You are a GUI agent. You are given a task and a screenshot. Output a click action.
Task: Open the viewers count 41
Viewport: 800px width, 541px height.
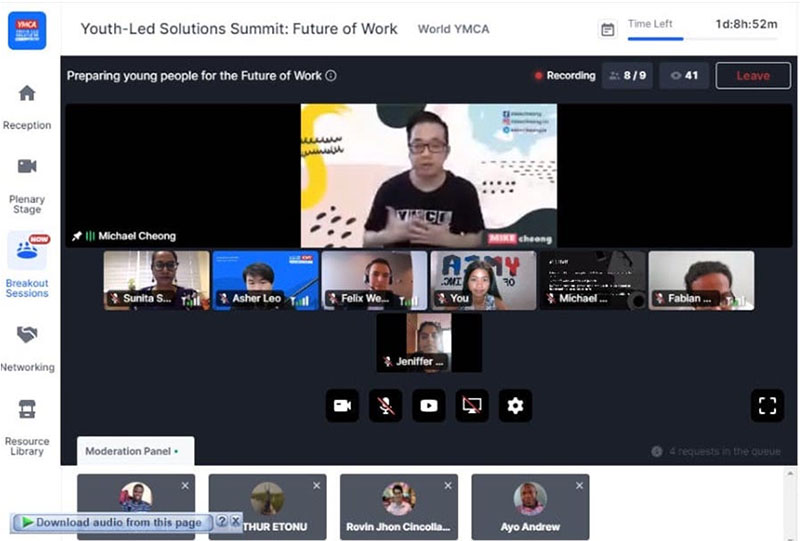point(684,76)
